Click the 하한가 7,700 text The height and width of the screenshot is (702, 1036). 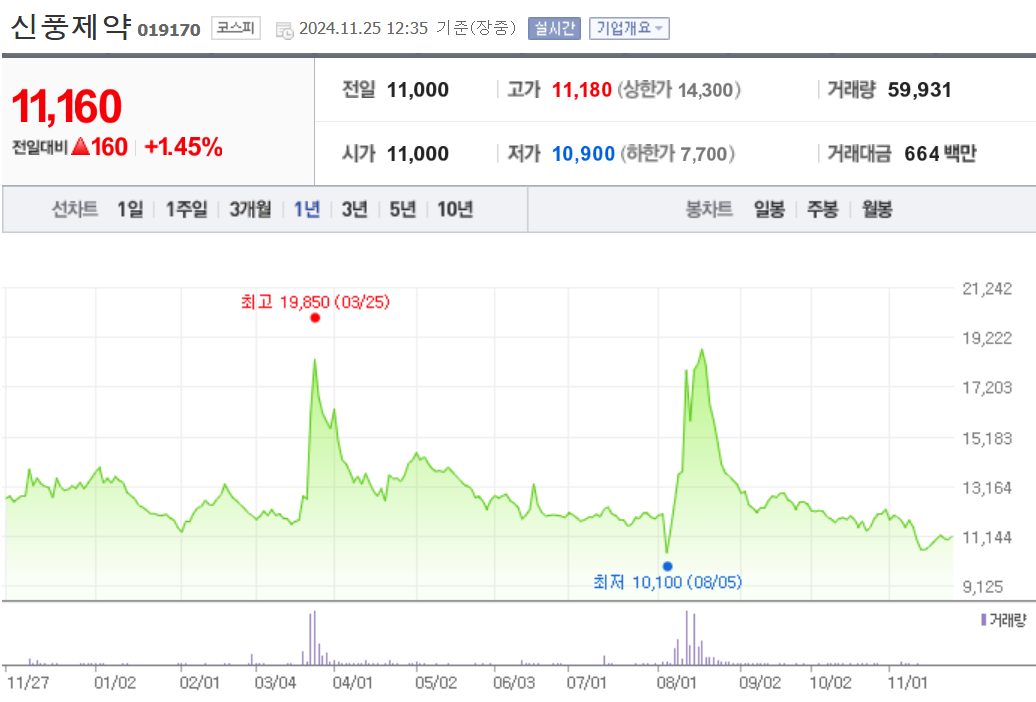(x=677, y=154)
